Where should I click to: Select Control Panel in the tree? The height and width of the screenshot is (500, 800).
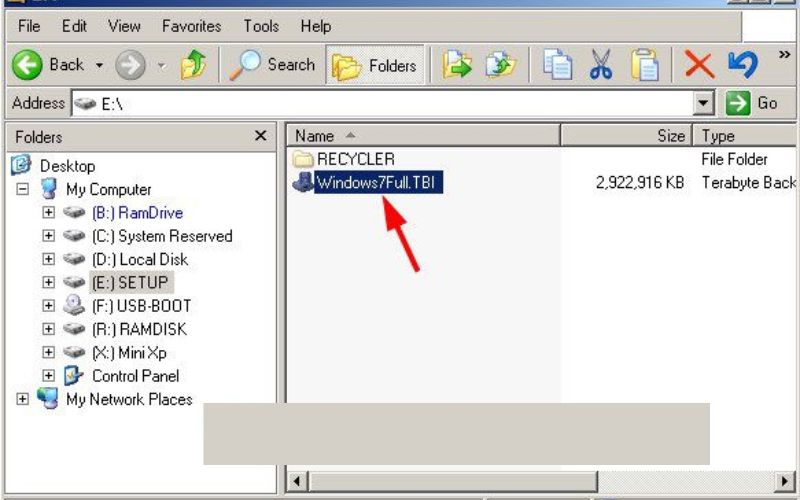coord(135,376)
